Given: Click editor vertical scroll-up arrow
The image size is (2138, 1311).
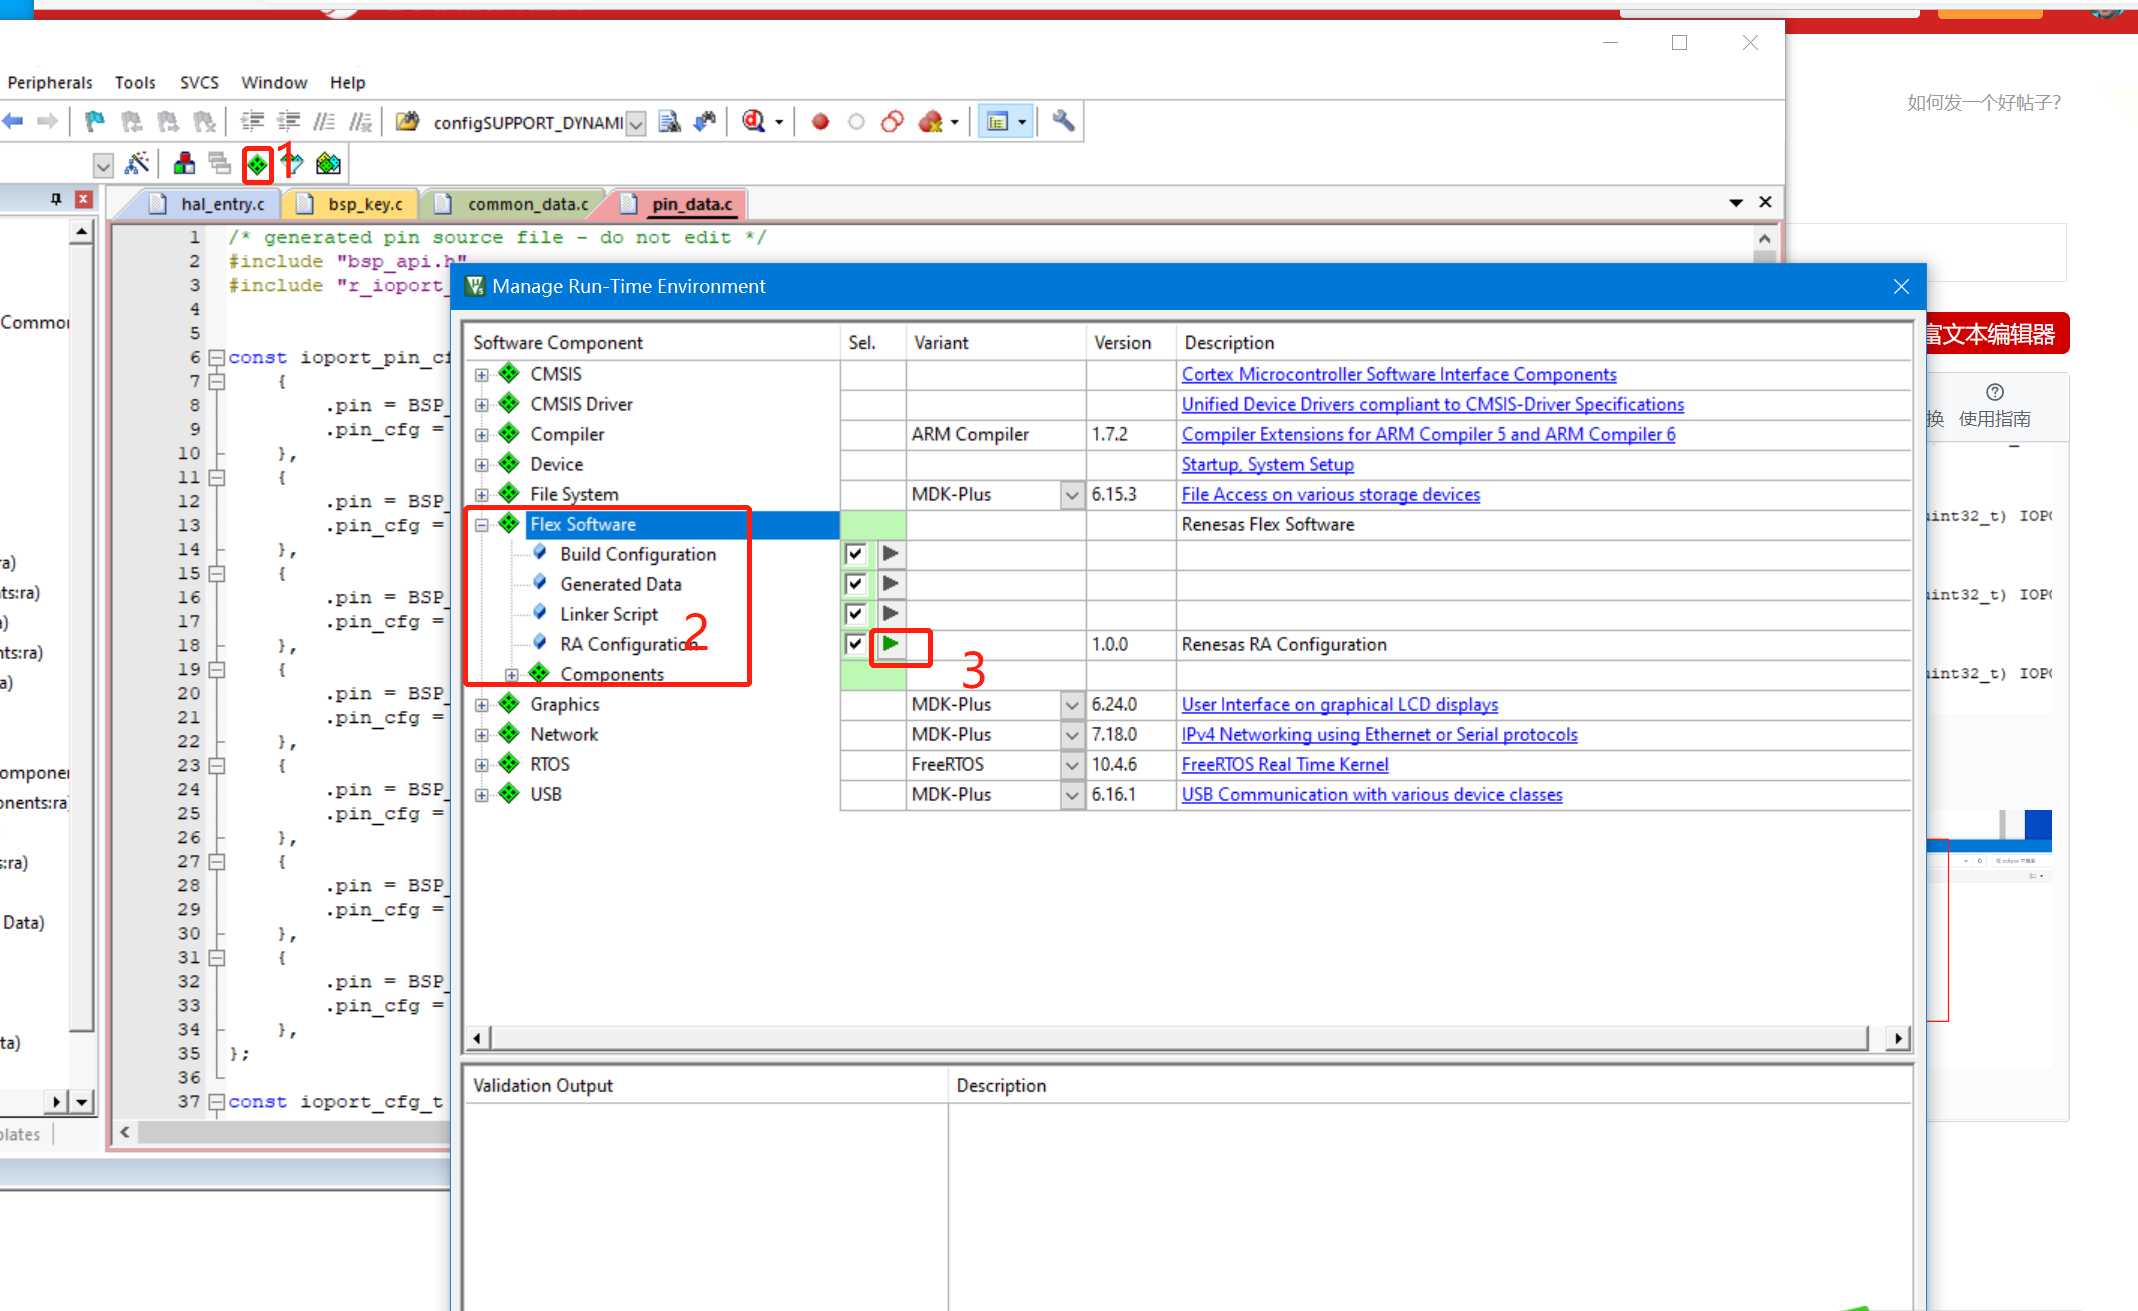Looking at the screenshot, I should 1764,239.
